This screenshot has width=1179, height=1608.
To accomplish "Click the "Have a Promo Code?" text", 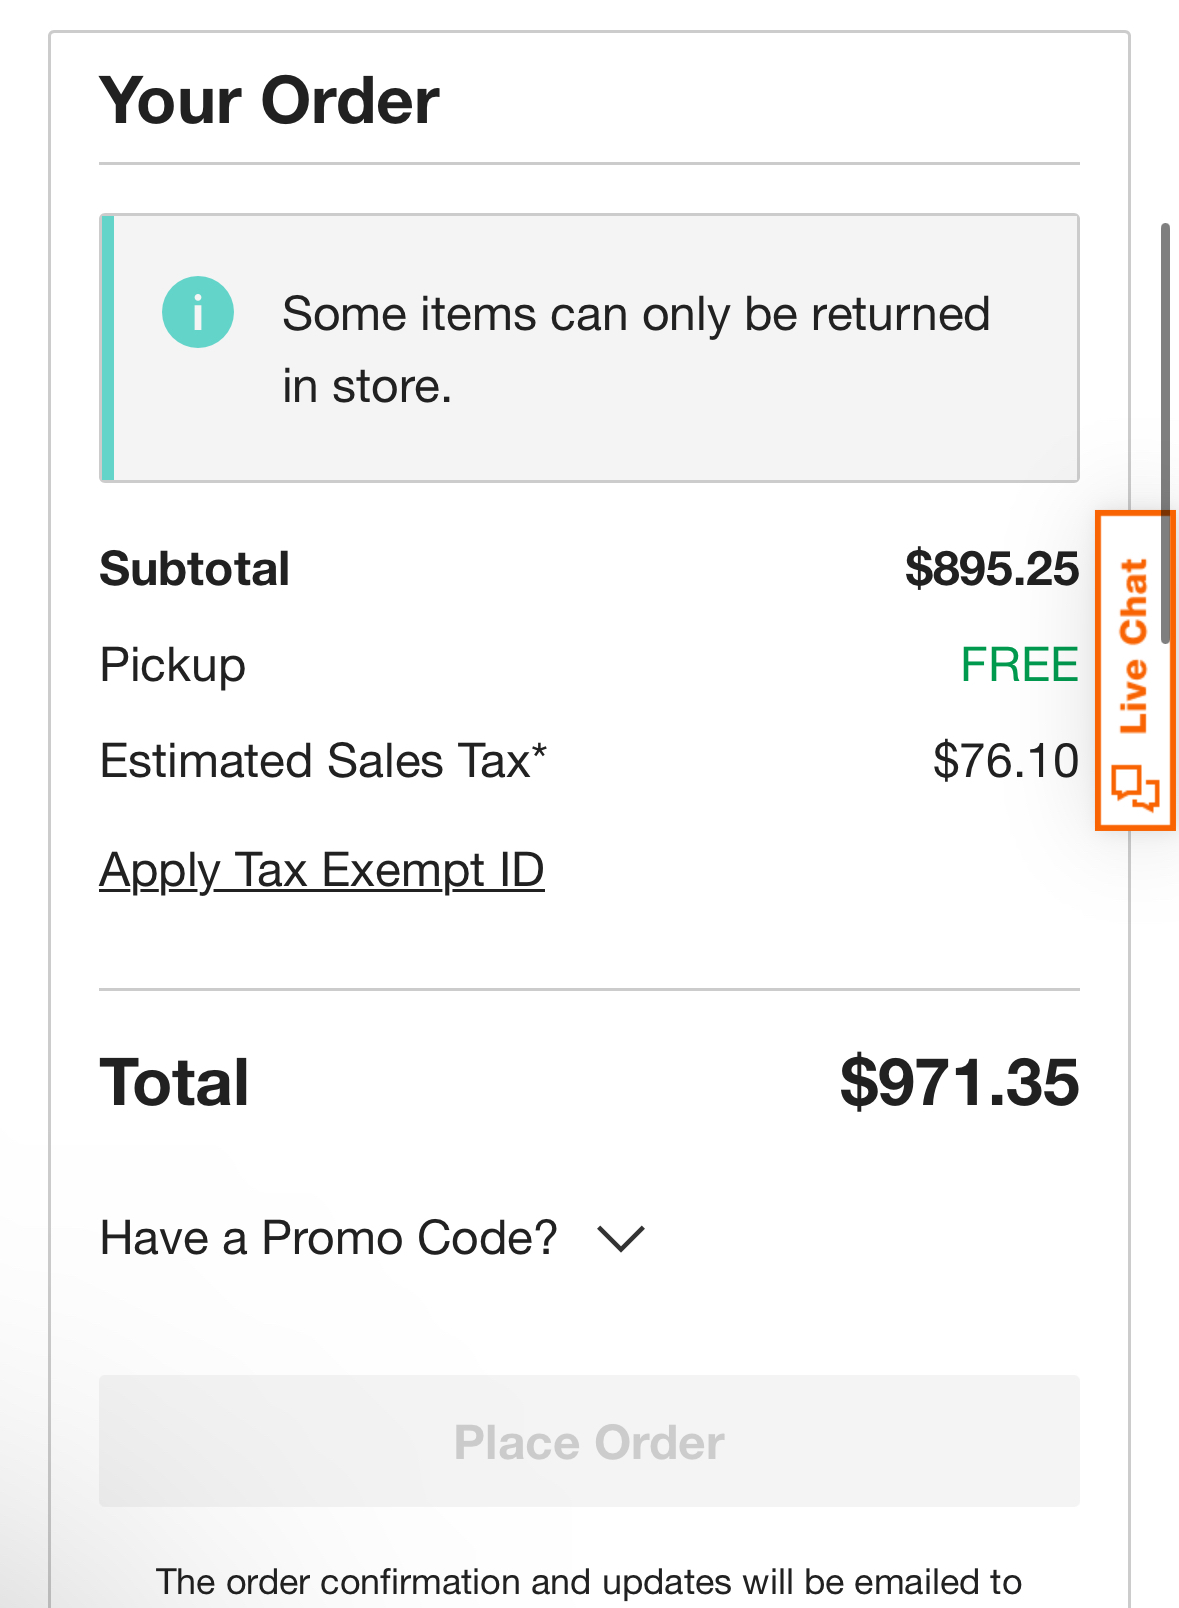I will pos(329,1238).
